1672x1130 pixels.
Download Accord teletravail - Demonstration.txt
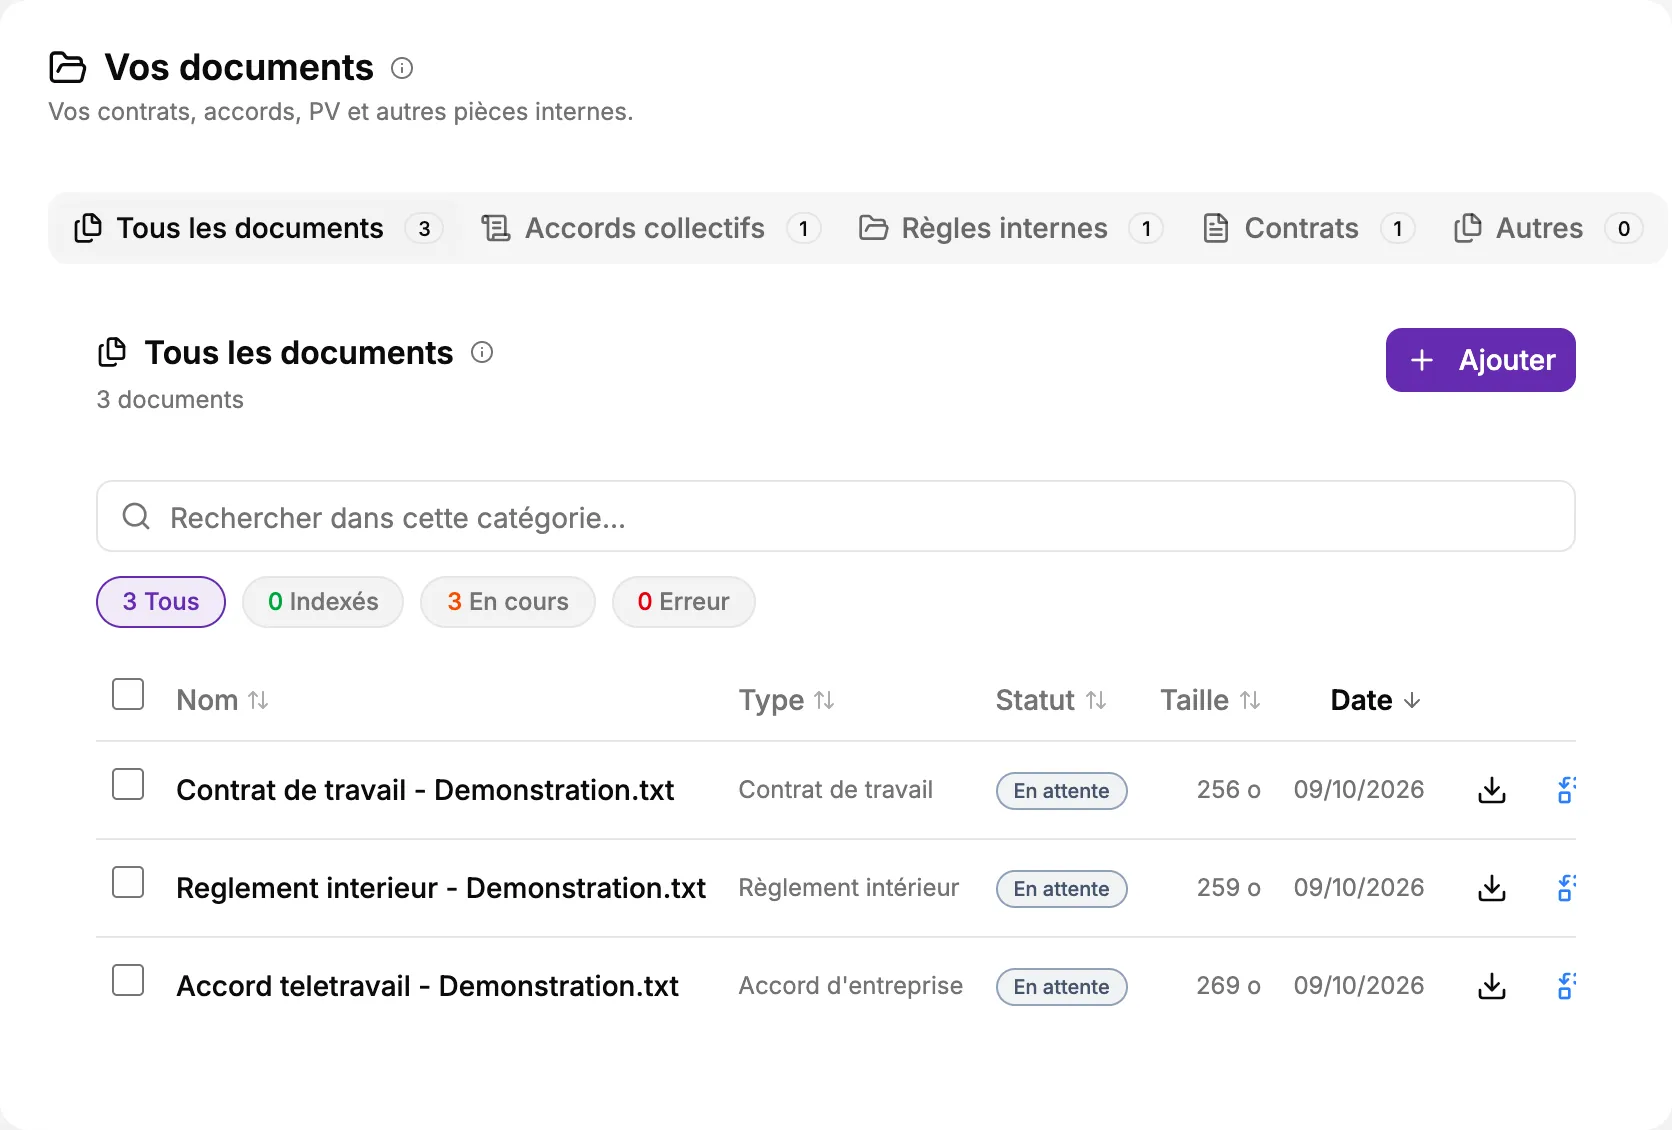point(1492,986)
